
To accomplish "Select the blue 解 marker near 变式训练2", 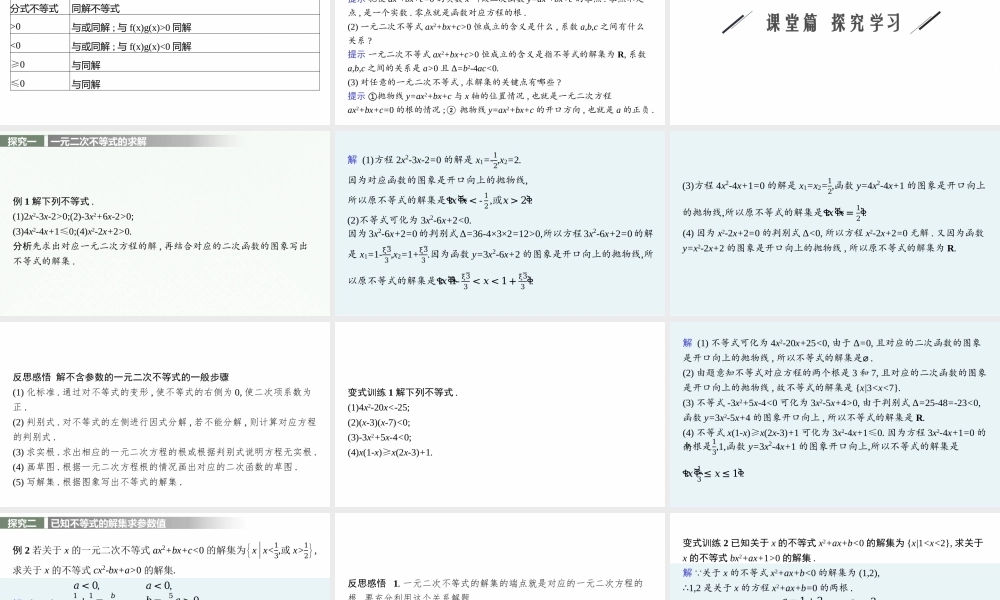I will coord(688,570).
